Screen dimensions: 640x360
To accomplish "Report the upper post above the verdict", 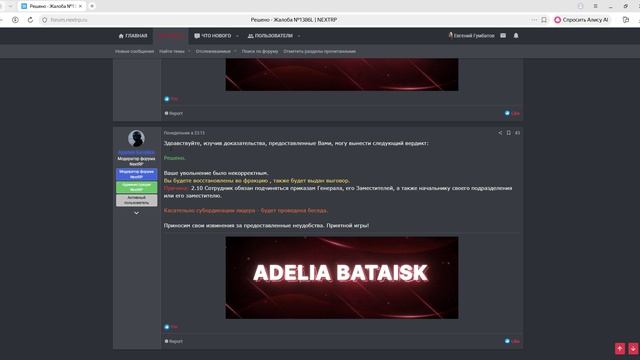I will coord(173,113).
